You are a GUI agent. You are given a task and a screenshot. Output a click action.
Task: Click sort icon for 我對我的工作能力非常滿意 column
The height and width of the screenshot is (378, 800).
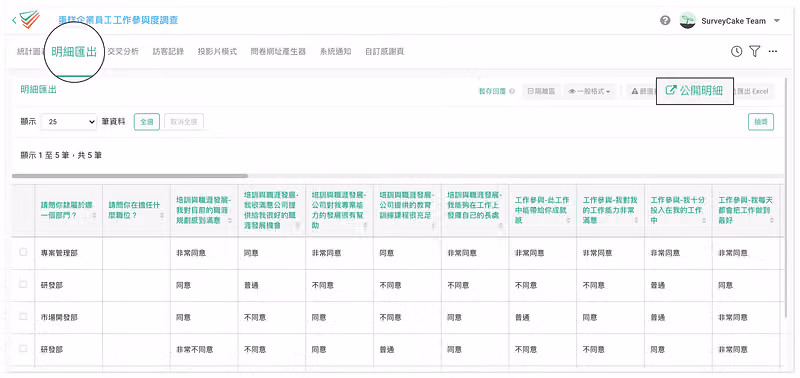click(x=637, y=220)
